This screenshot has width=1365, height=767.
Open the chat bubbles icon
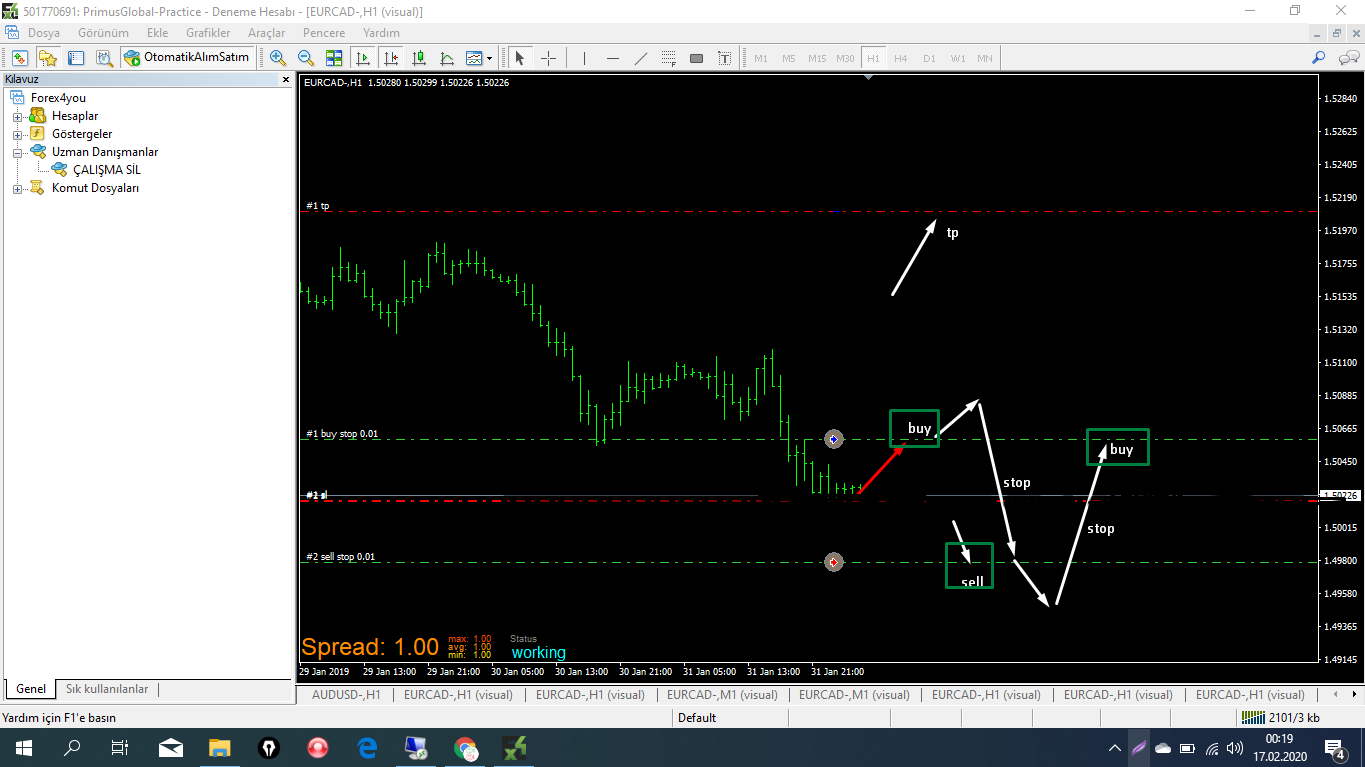[x=1347, y=58]
